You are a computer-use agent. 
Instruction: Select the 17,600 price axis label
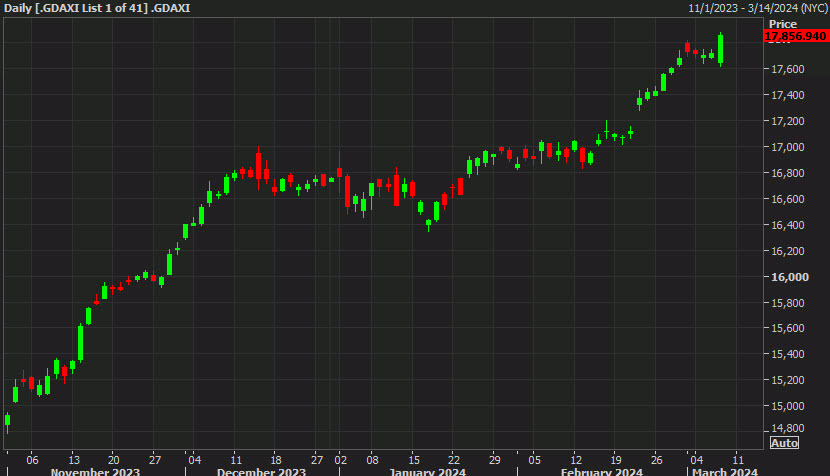pyautogui.click(x=788, y=69)
